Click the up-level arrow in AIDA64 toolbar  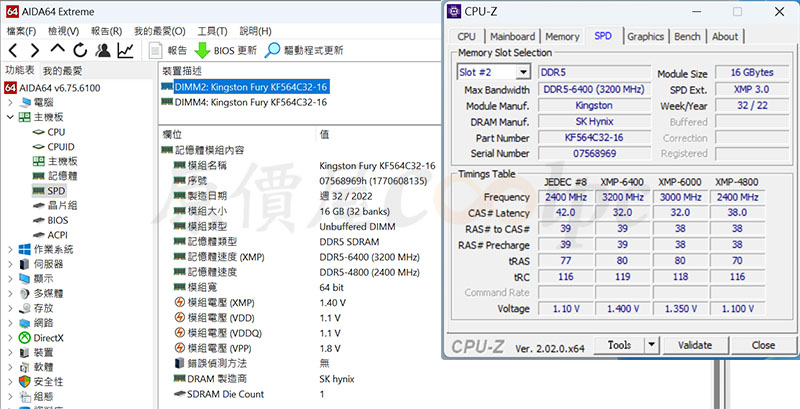(58, 49)
